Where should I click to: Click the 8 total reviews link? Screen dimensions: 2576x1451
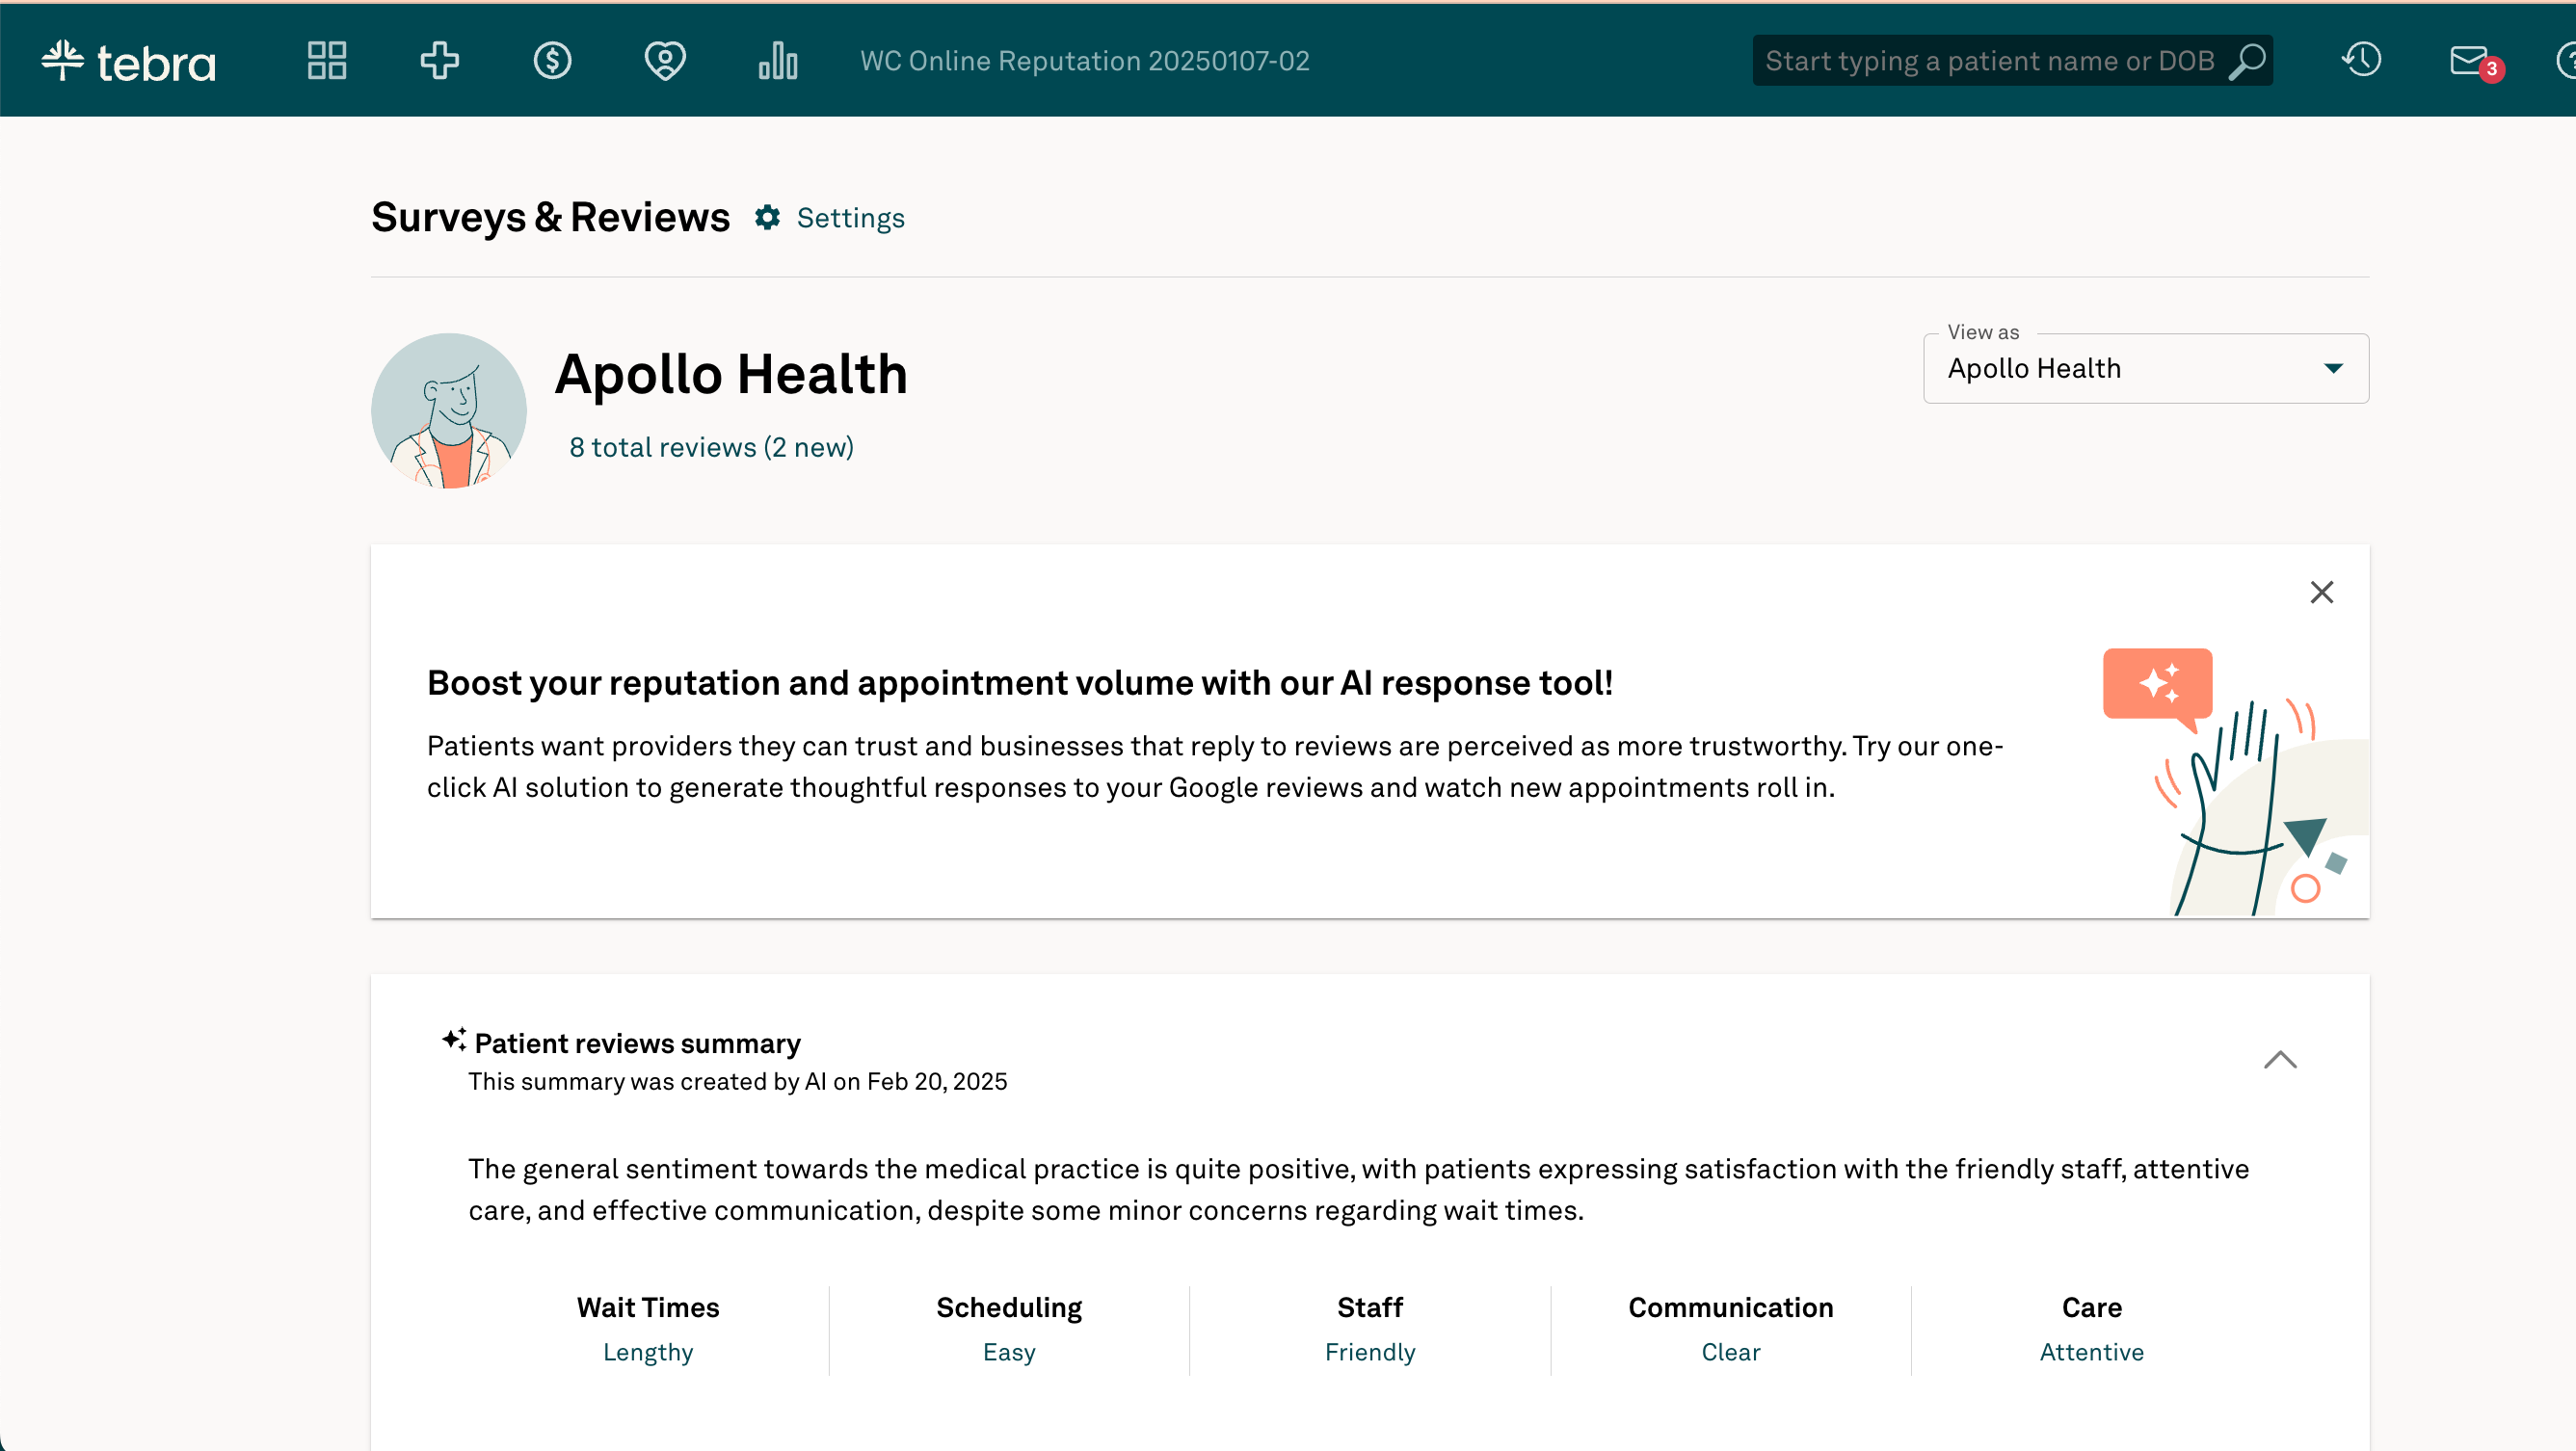point(711,447)
